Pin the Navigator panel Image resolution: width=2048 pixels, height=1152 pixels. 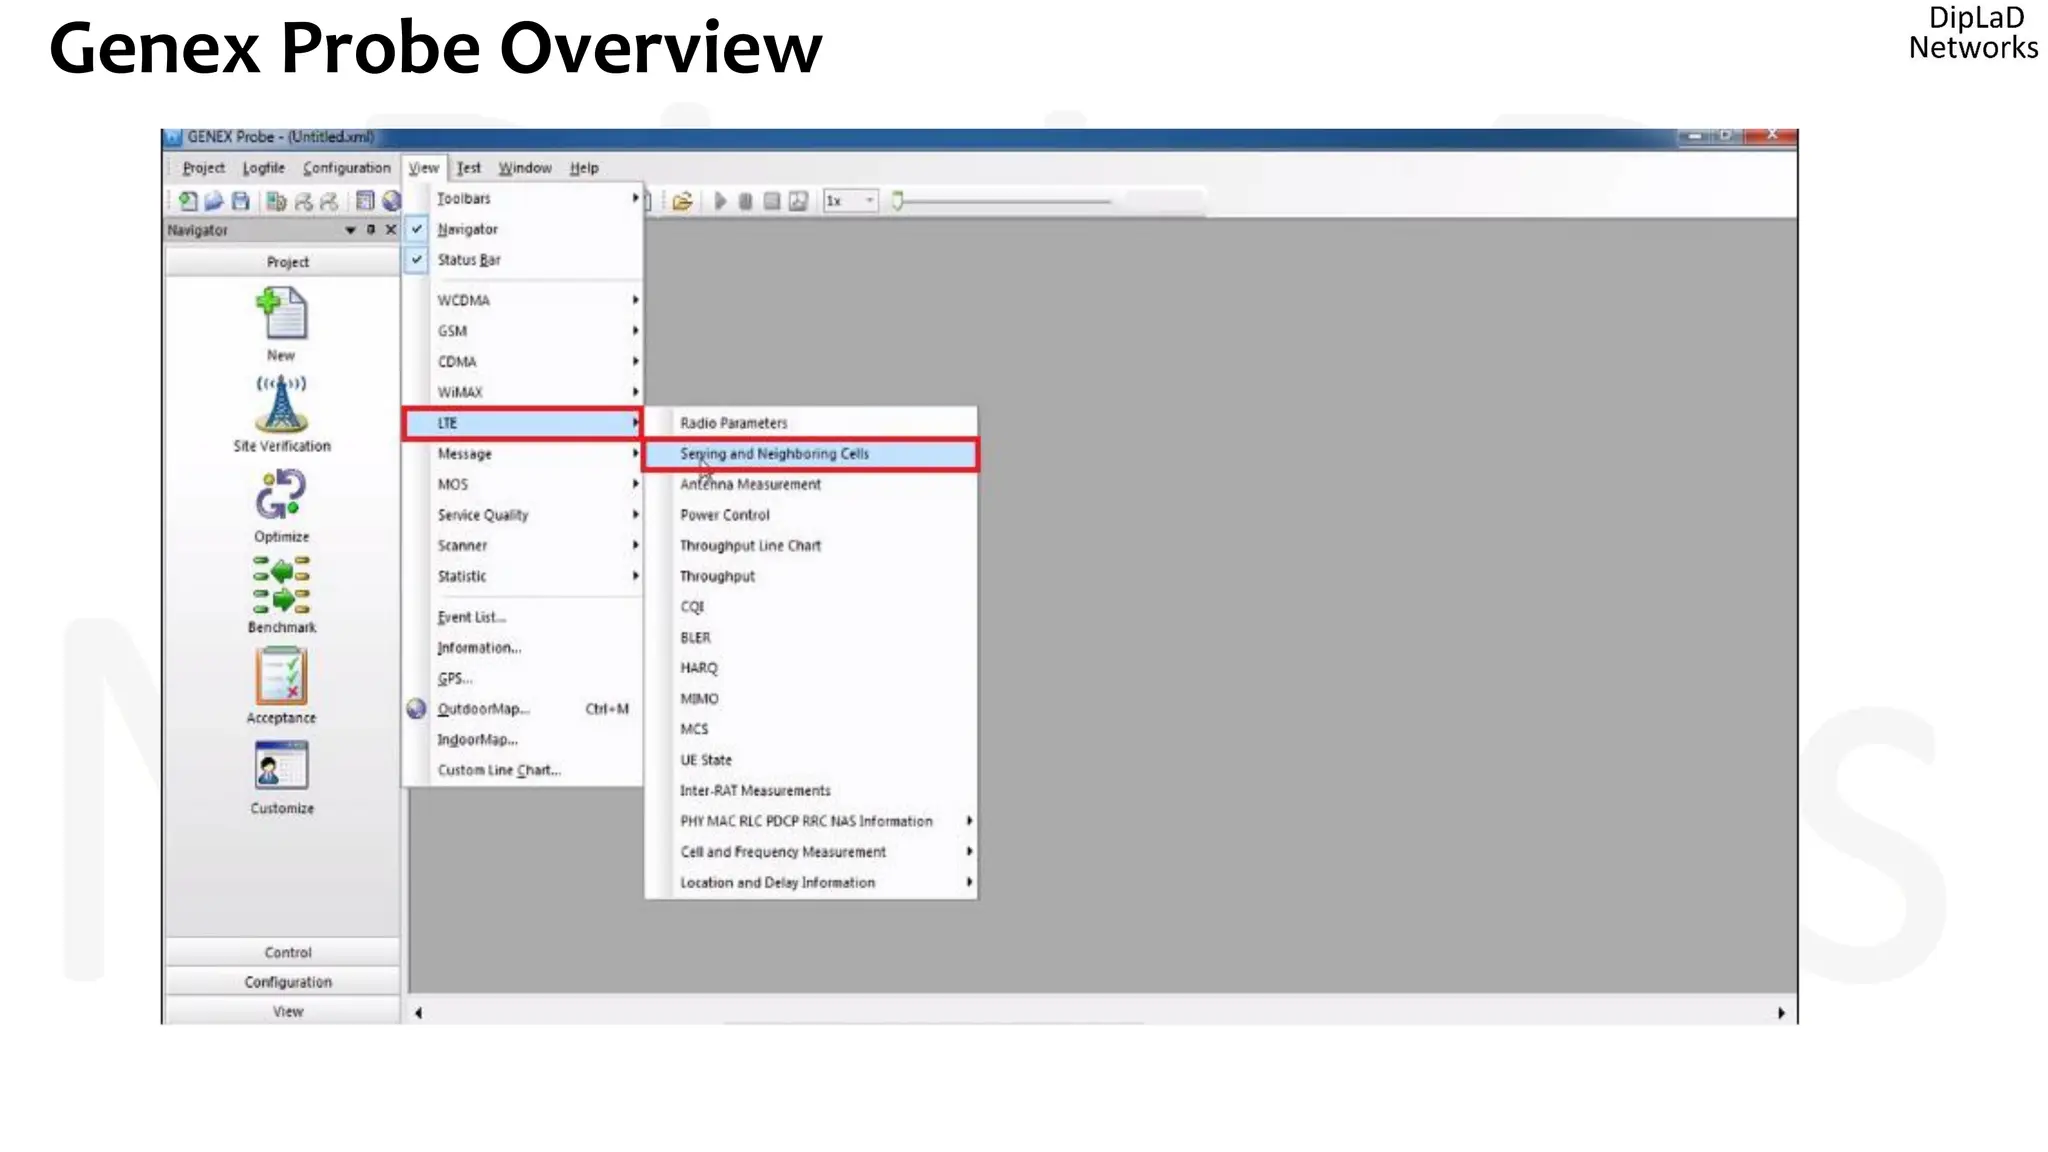click(x=371, y=230)
